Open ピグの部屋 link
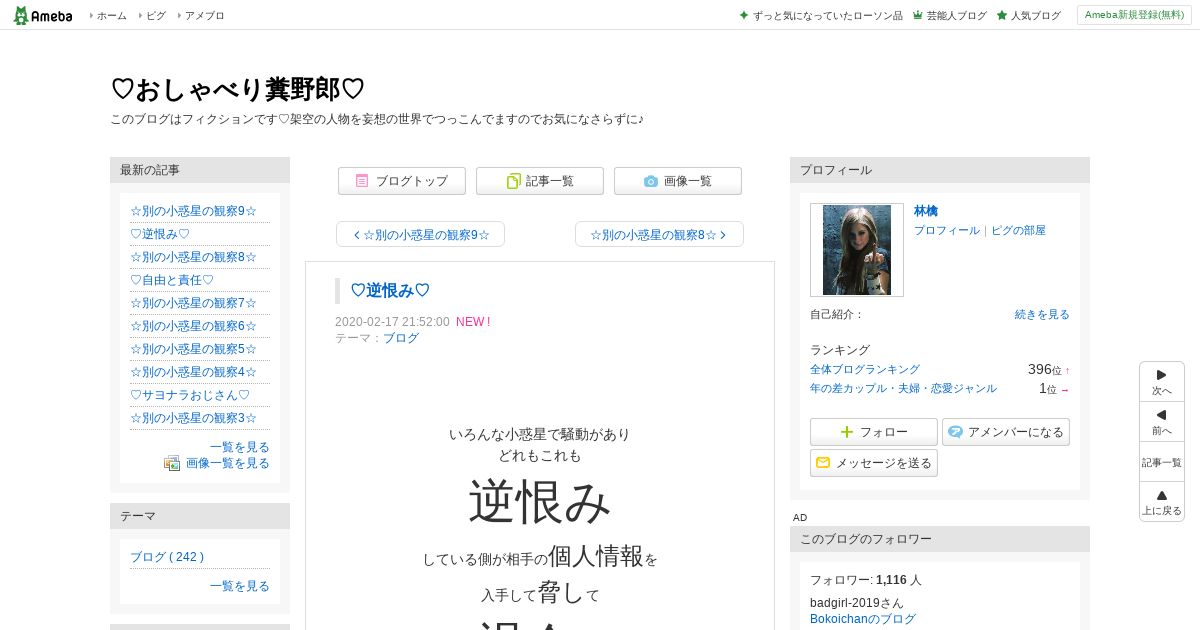The width and height of the screenshot is (1200, 630). point(1018,230)
